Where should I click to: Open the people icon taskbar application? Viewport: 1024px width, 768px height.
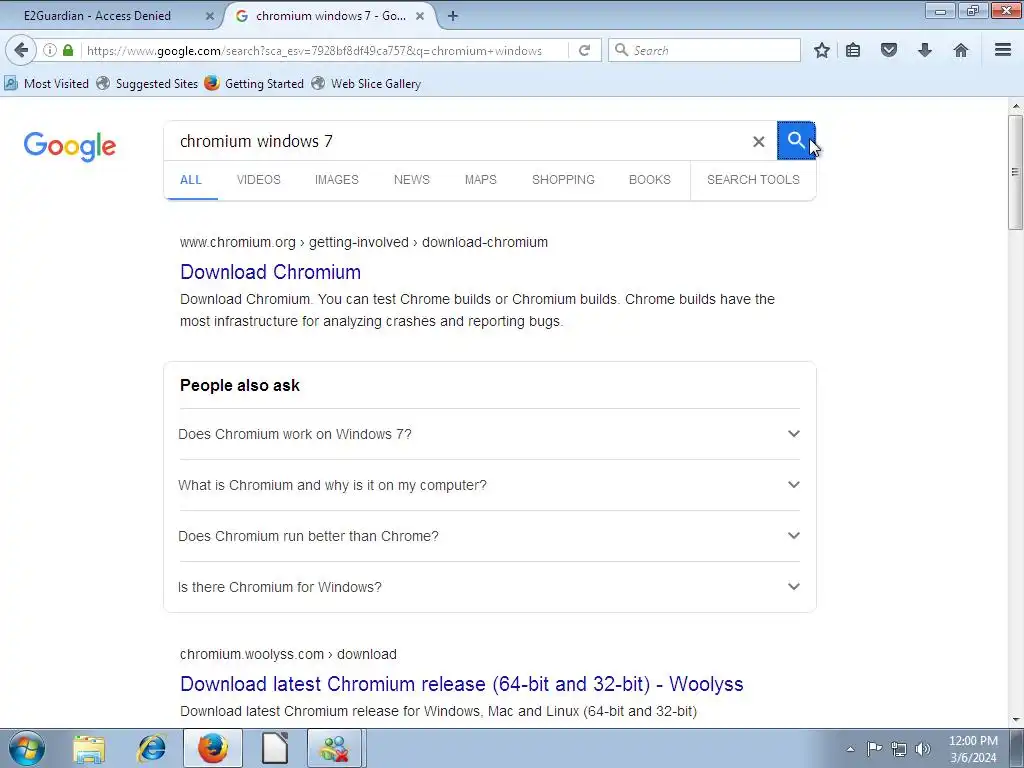(x=336, y=748)
